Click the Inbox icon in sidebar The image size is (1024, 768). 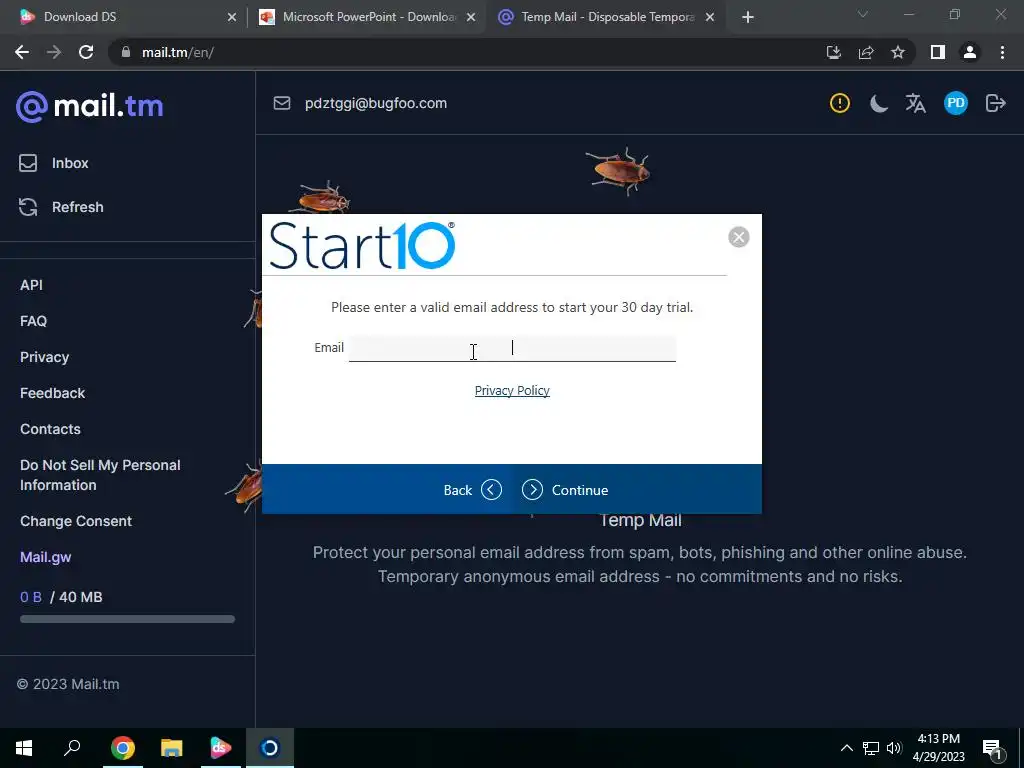tap(28, 163)
